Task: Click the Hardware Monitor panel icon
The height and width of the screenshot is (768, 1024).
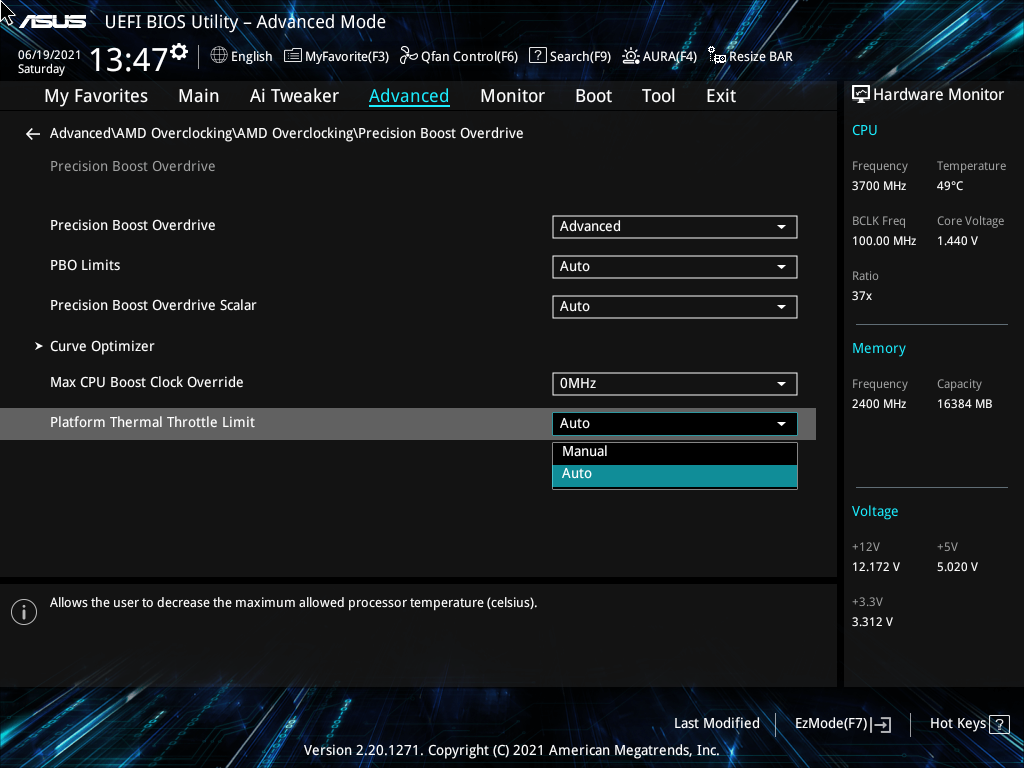Action: pos(861,94)
